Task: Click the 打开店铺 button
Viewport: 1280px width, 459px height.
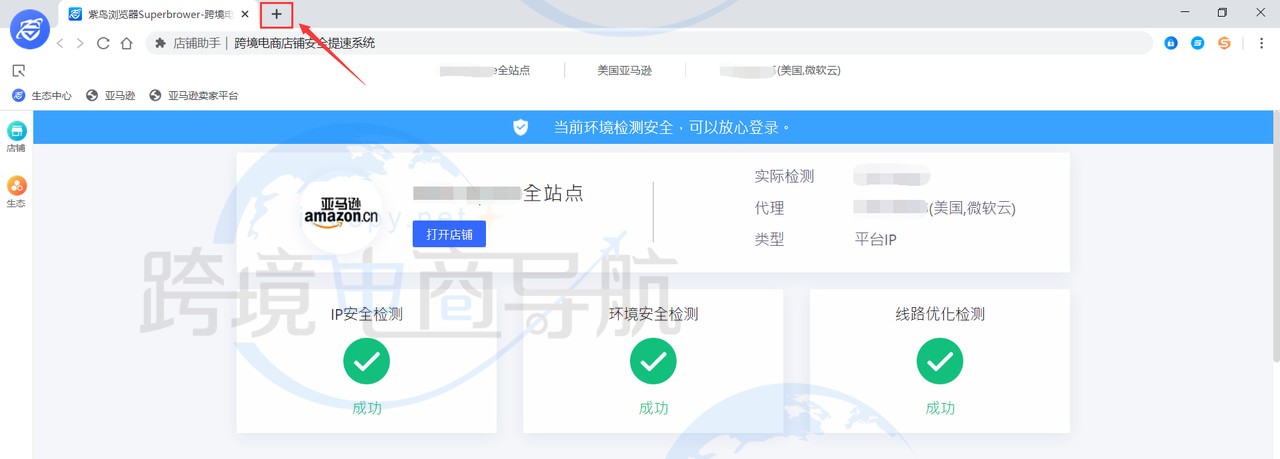Action: click(x=449, y=234)
